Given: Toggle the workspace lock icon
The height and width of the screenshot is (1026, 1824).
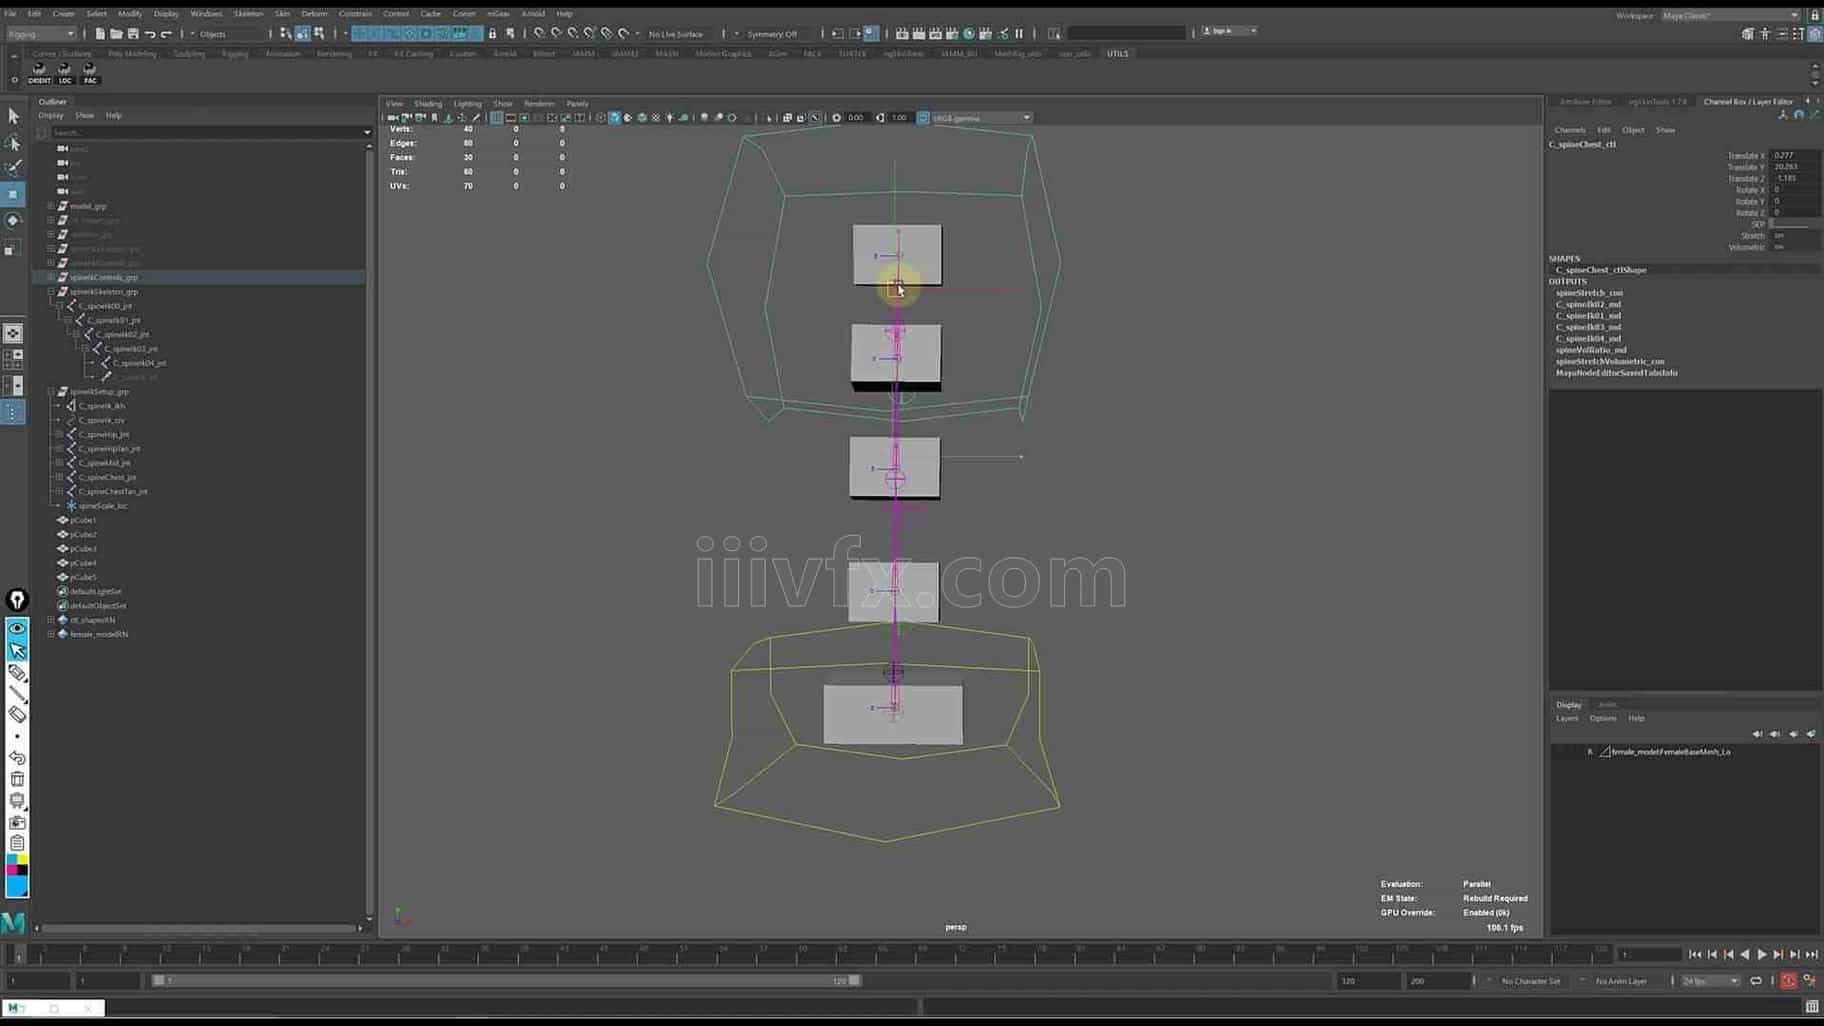Looking at the screenshot, I should 1814,15.
